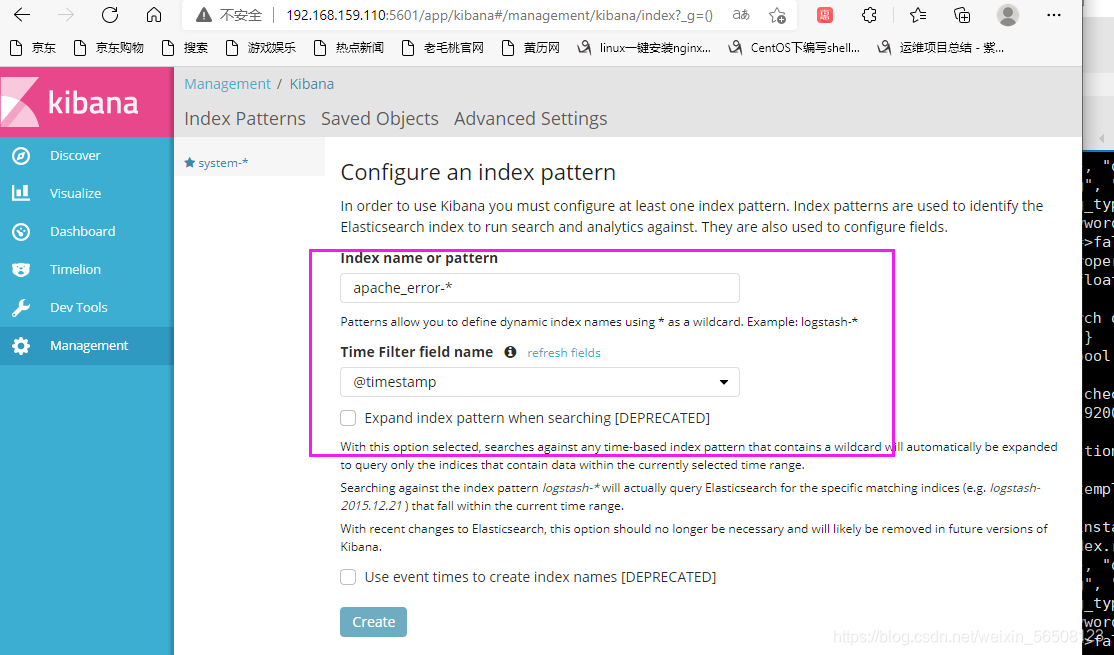Enable Use event times to create index names
Image resolution: width=1114 pixels, height=655 pixels.
pyautogui.click(x=348, y=577)
